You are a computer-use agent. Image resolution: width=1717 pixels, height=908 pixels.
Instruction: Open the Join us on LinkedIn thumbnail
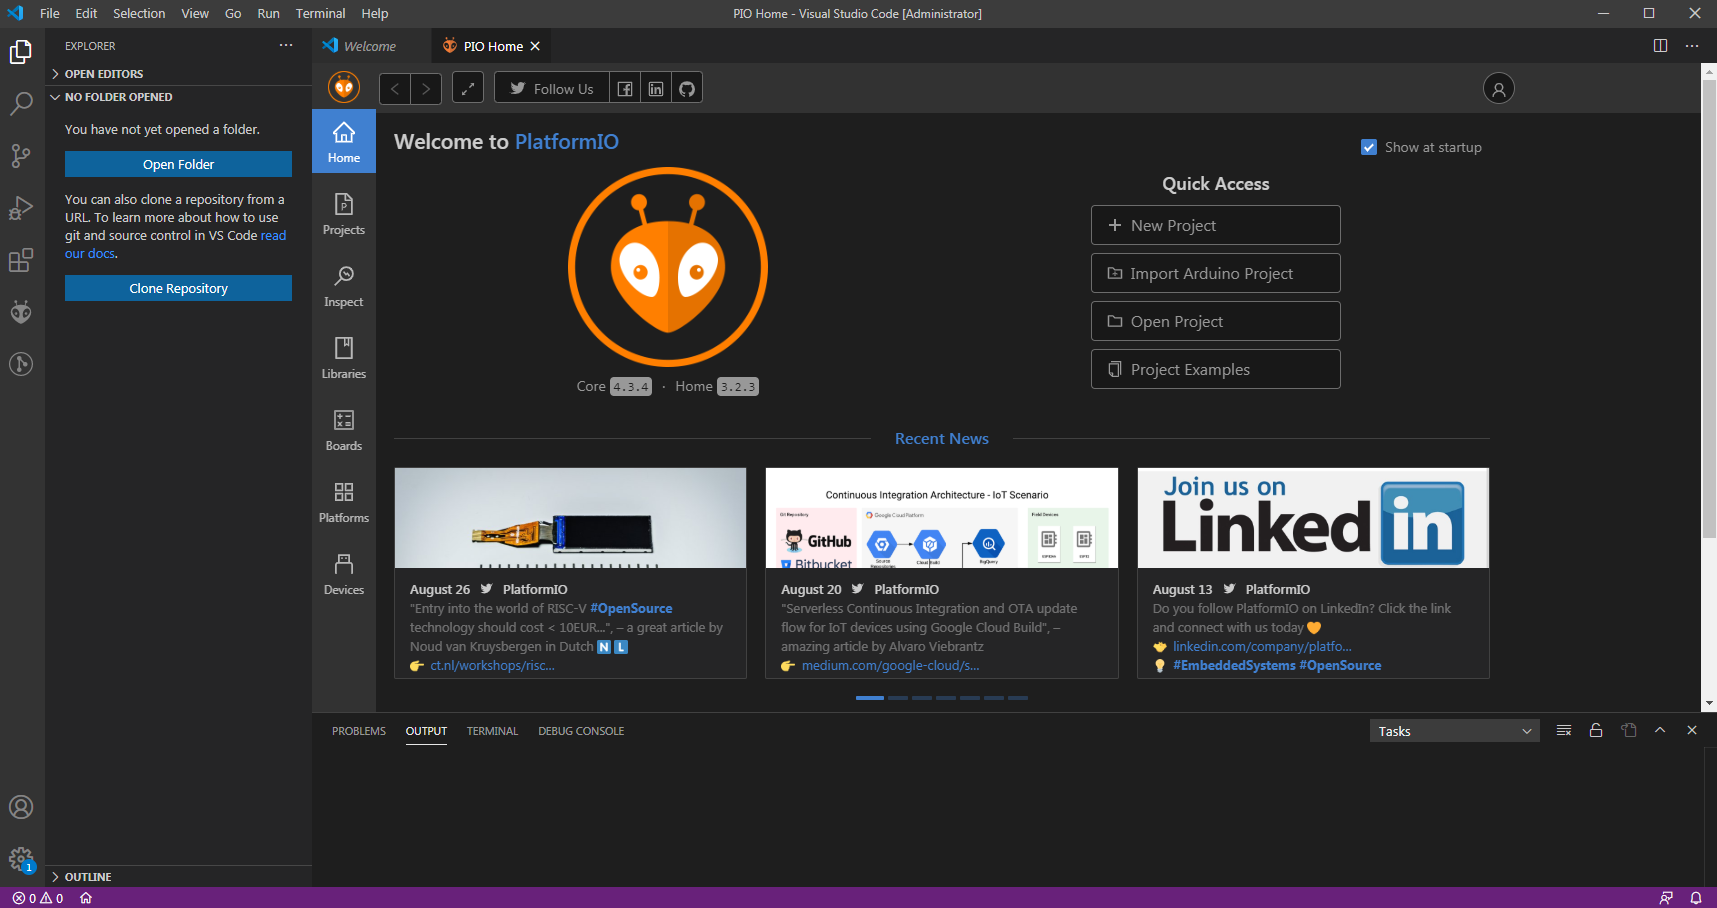(x=1313, y=518)
